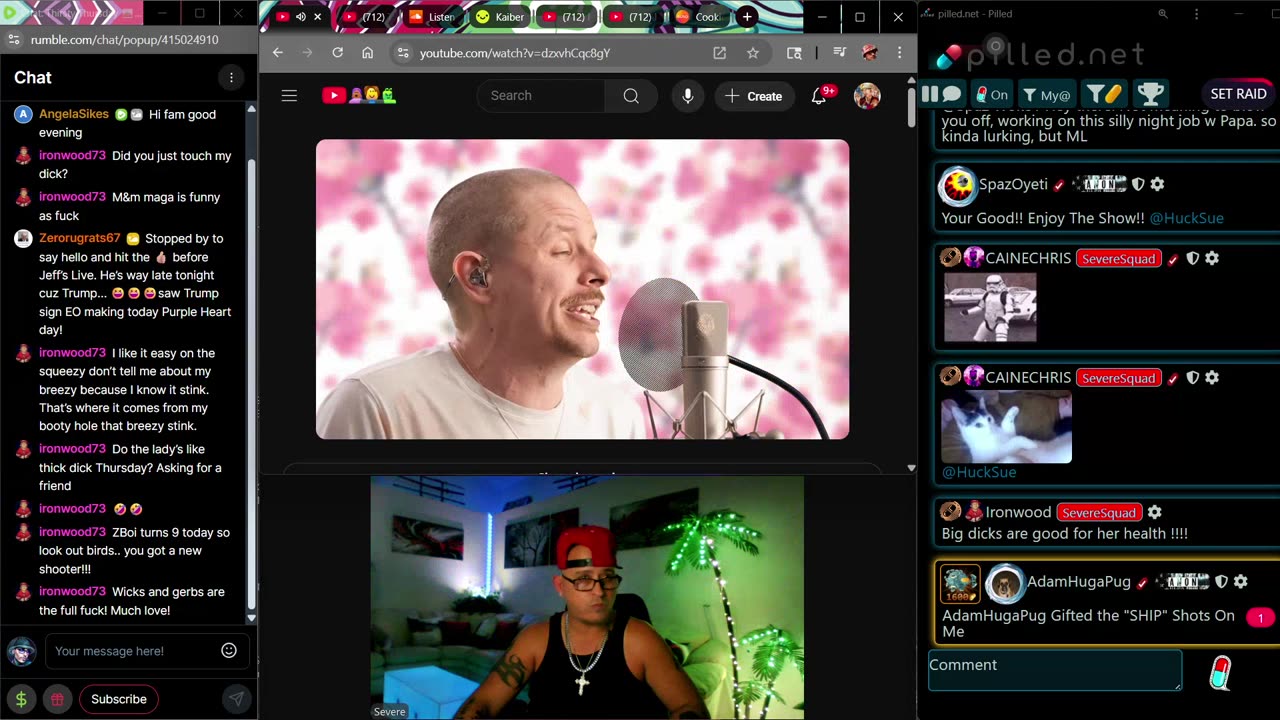Close the active YouTube tab
This screenshot has height=720, width=1280.
point(318,17)
